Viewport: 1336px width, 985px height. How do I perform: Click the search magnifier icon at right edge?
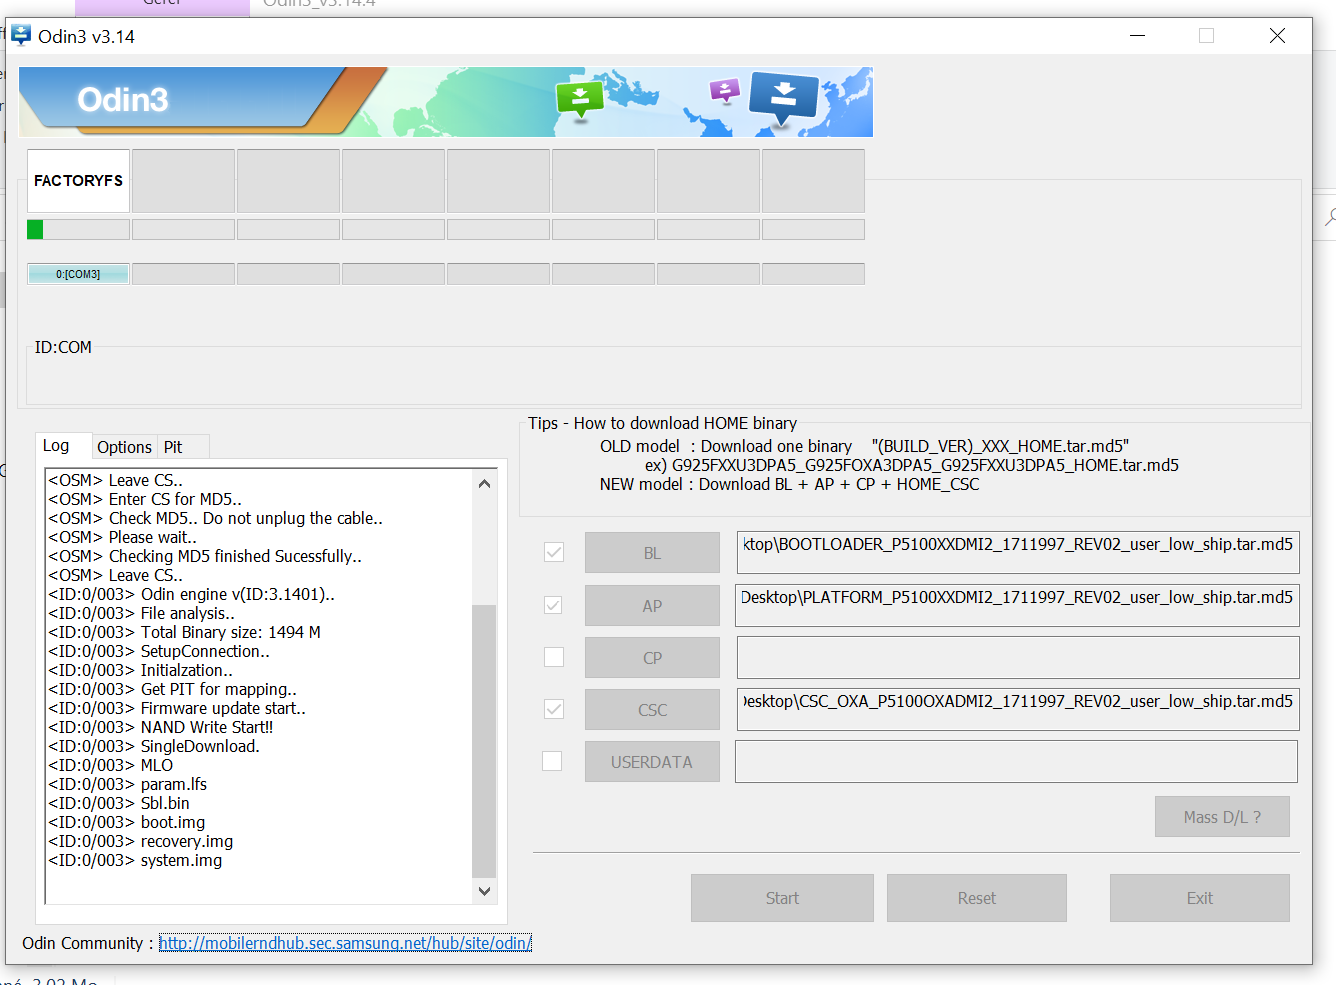tap(1329, 217)
